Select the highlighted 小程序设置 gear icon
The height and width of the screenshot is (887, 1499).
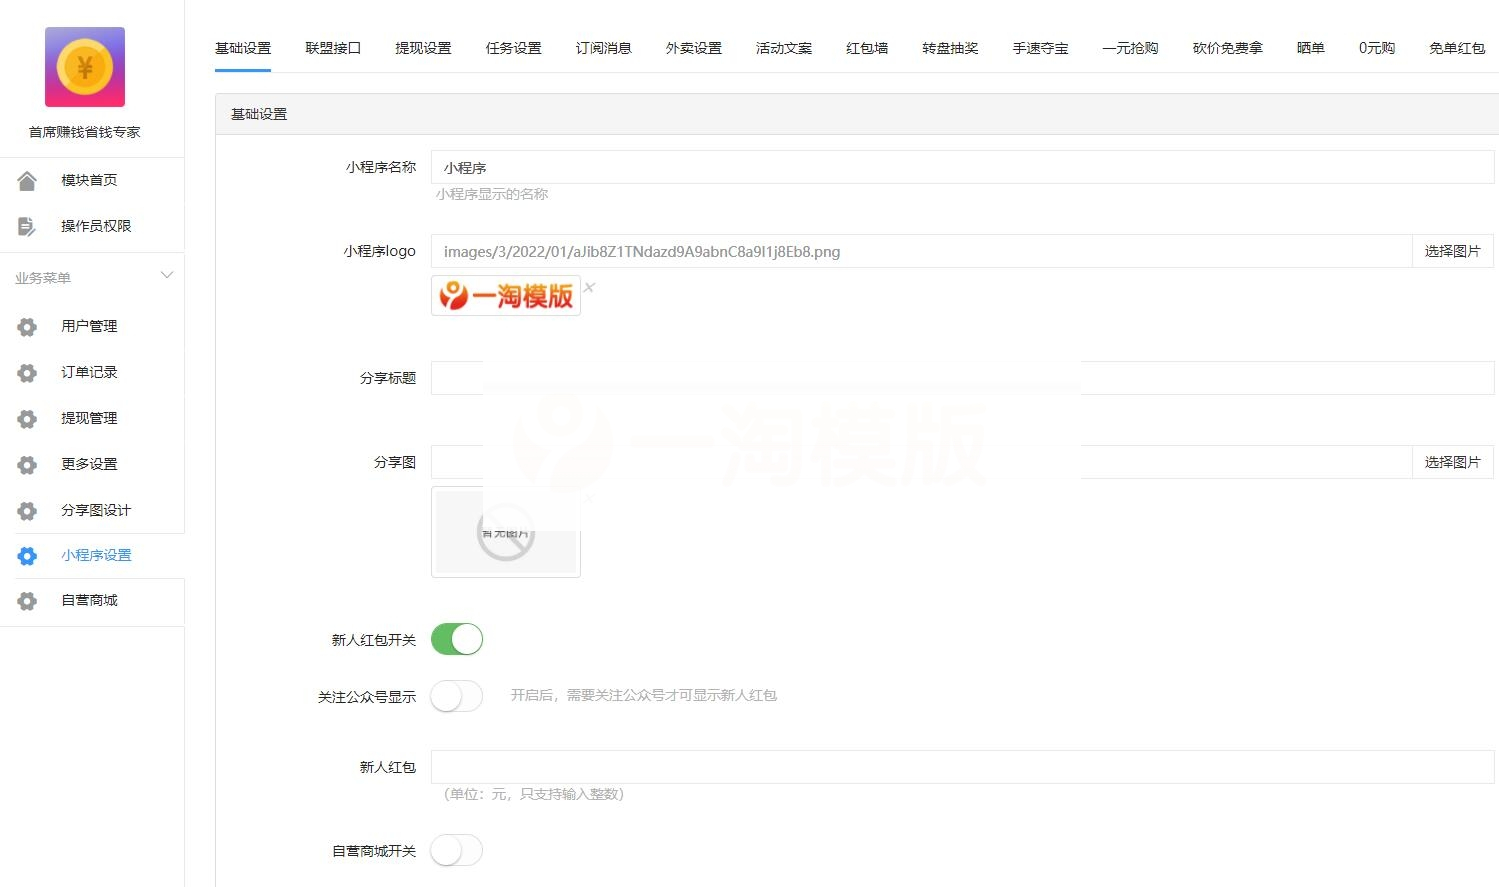[x=27, y=556]
